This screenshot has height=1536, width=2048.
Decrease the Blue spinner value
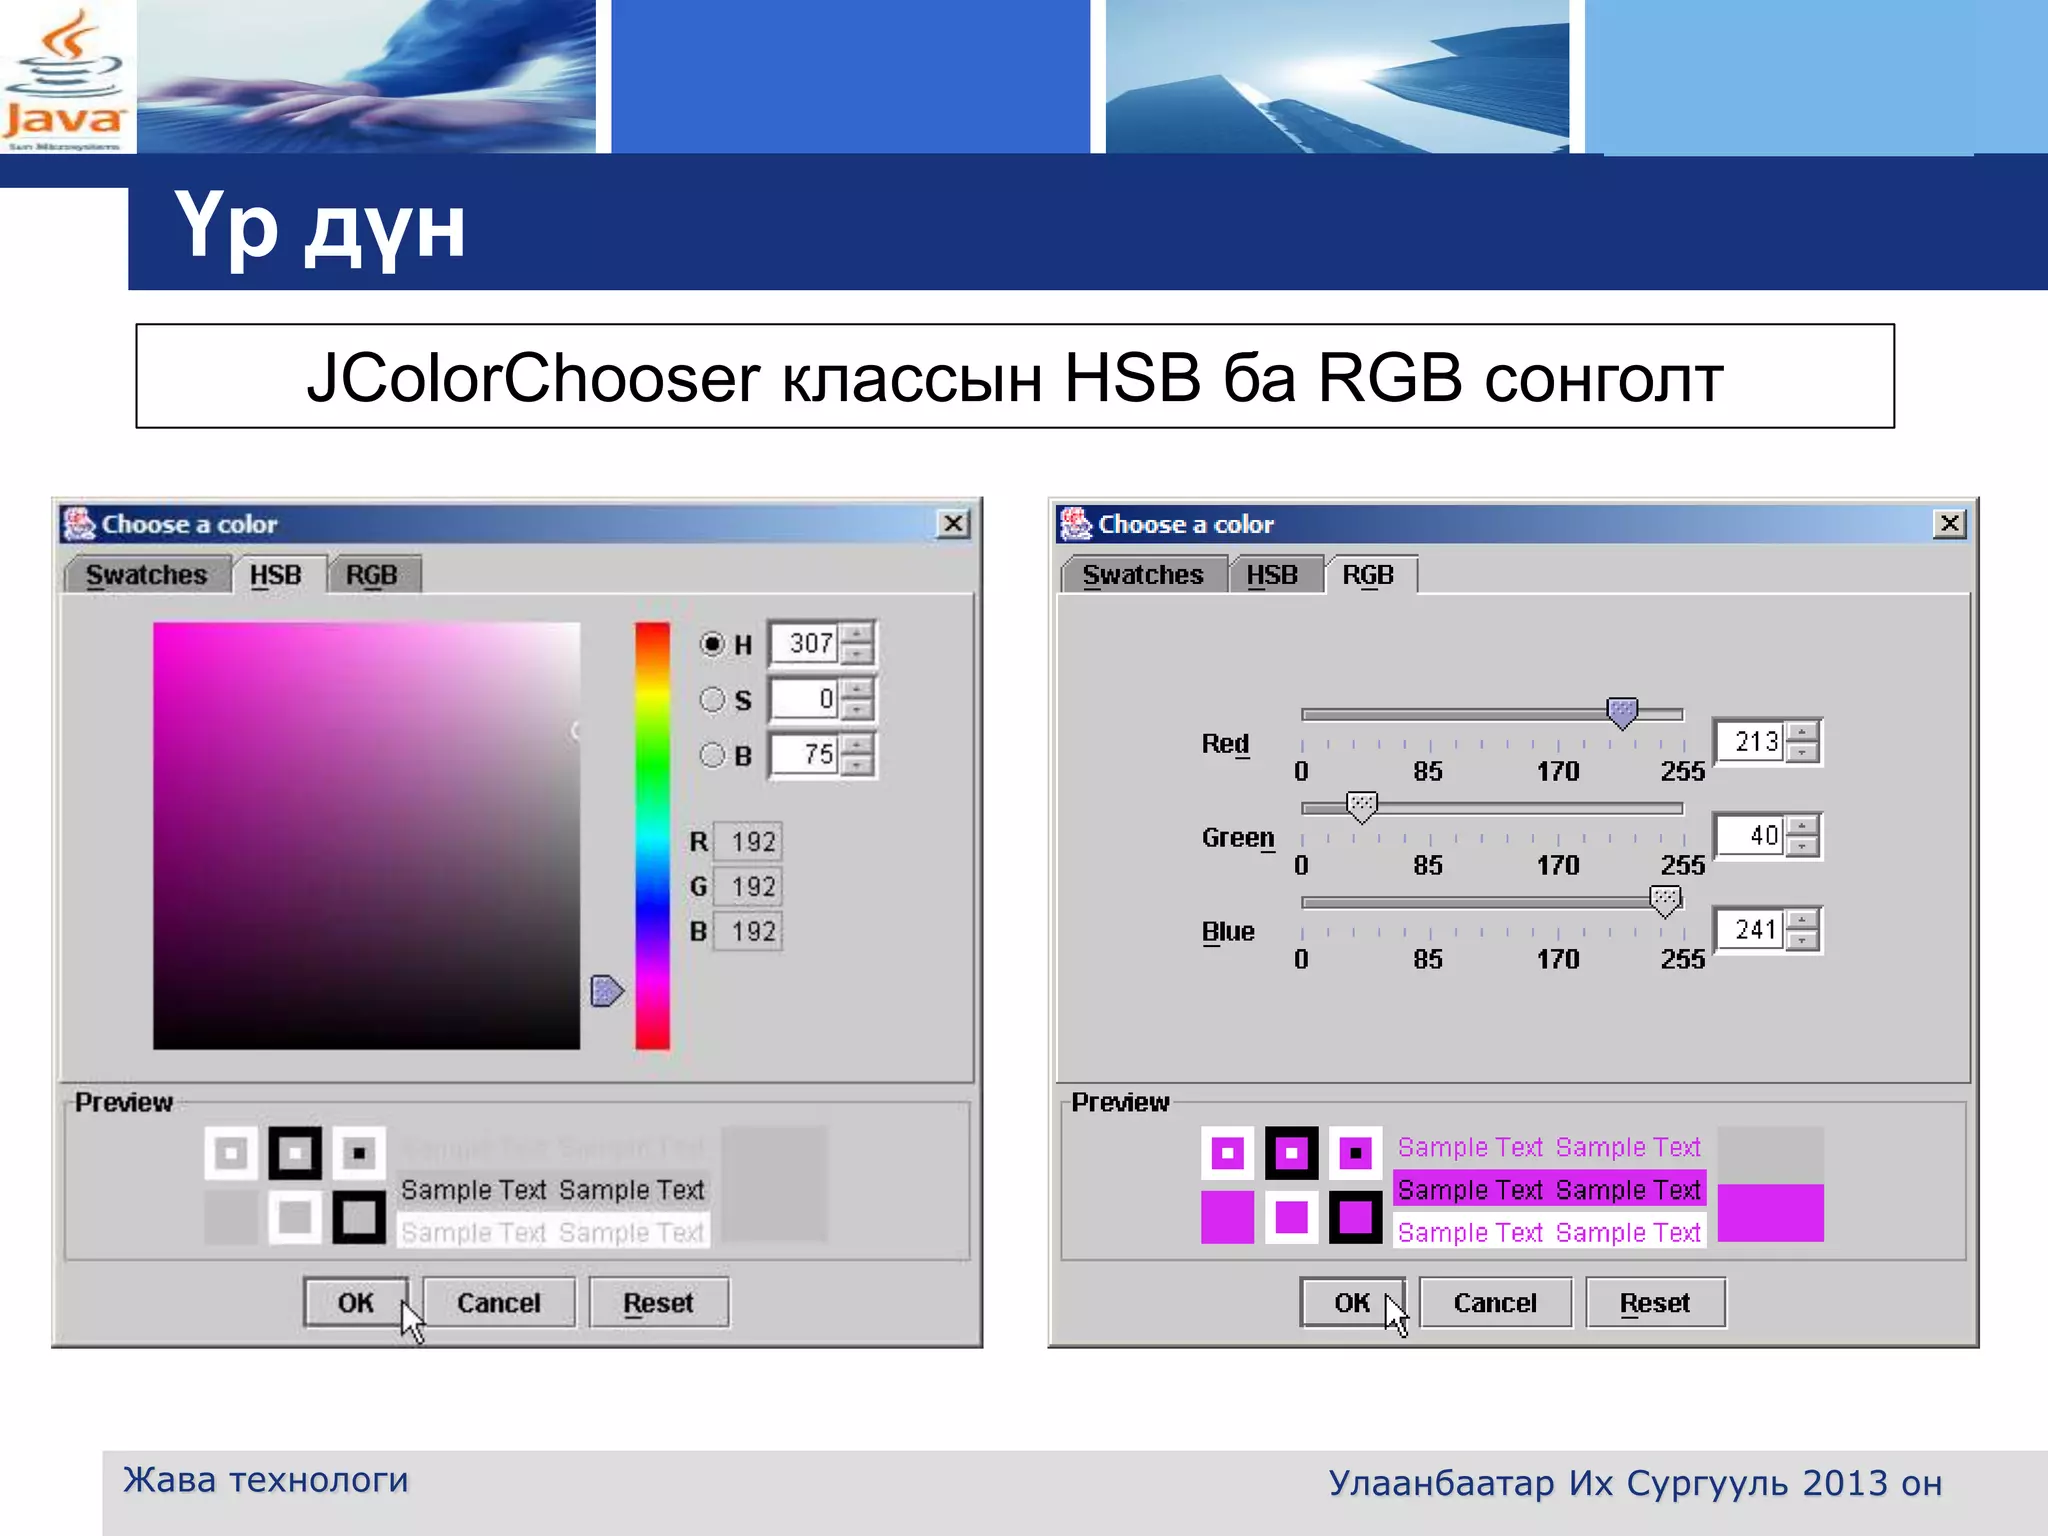pyautogui.click(x=1802, y=941)
